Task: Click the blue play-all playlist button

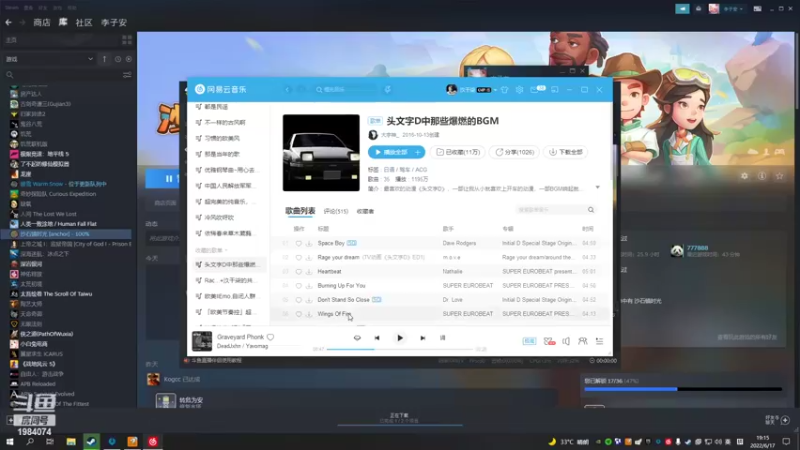Action: pos(390,152)
